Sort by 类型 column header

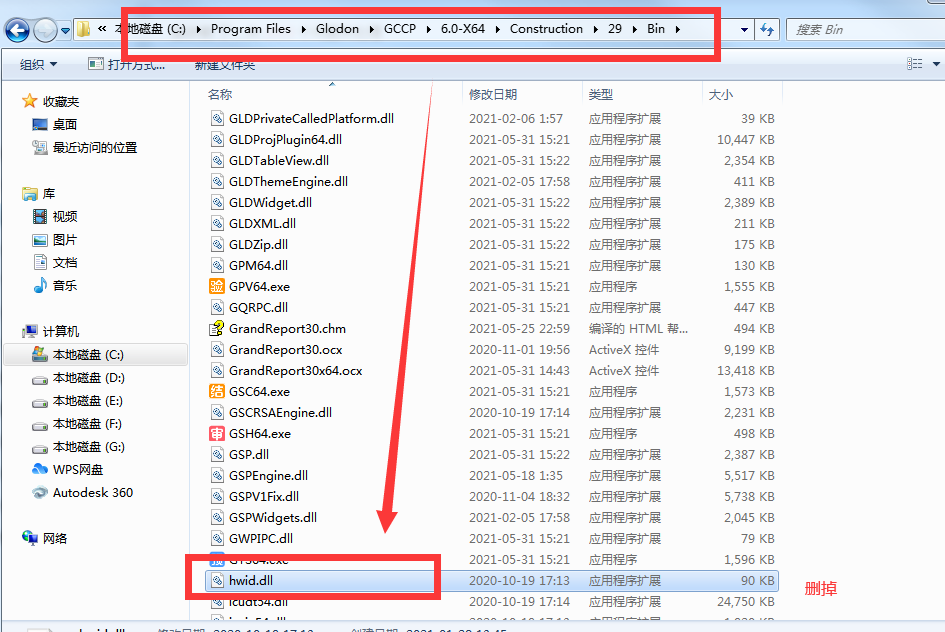point(601,95)
